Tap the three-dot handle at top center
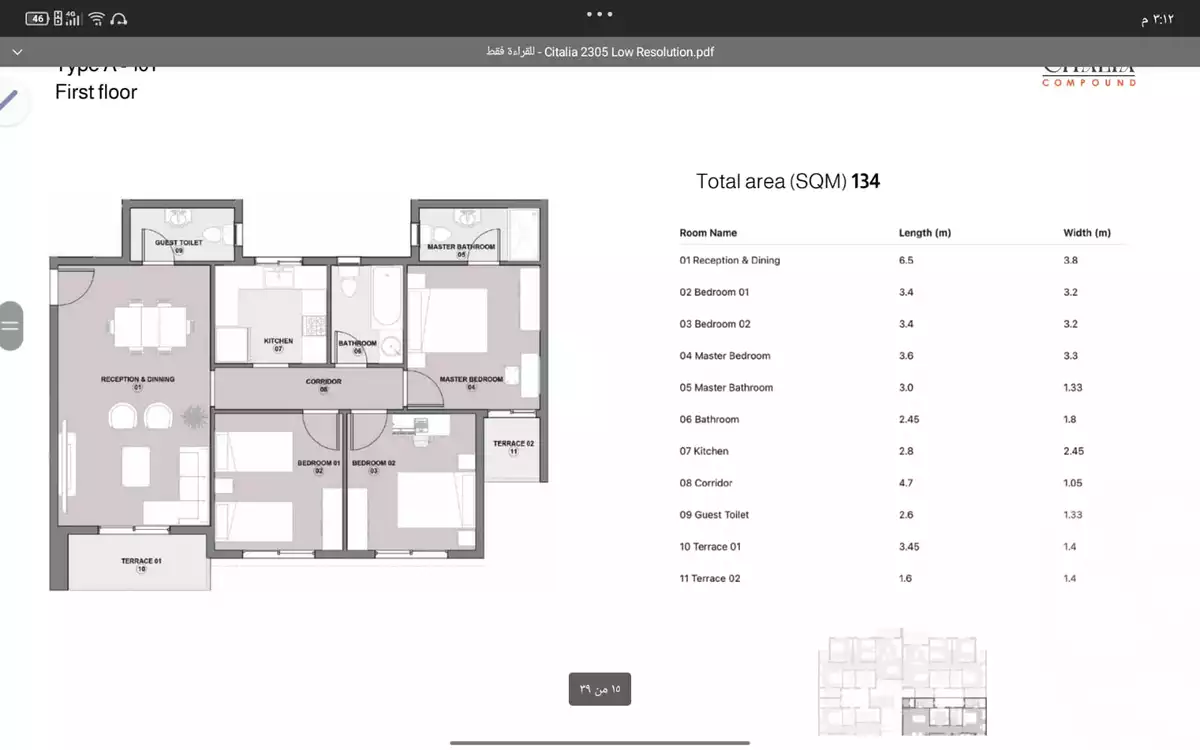 tap(599, 14)
